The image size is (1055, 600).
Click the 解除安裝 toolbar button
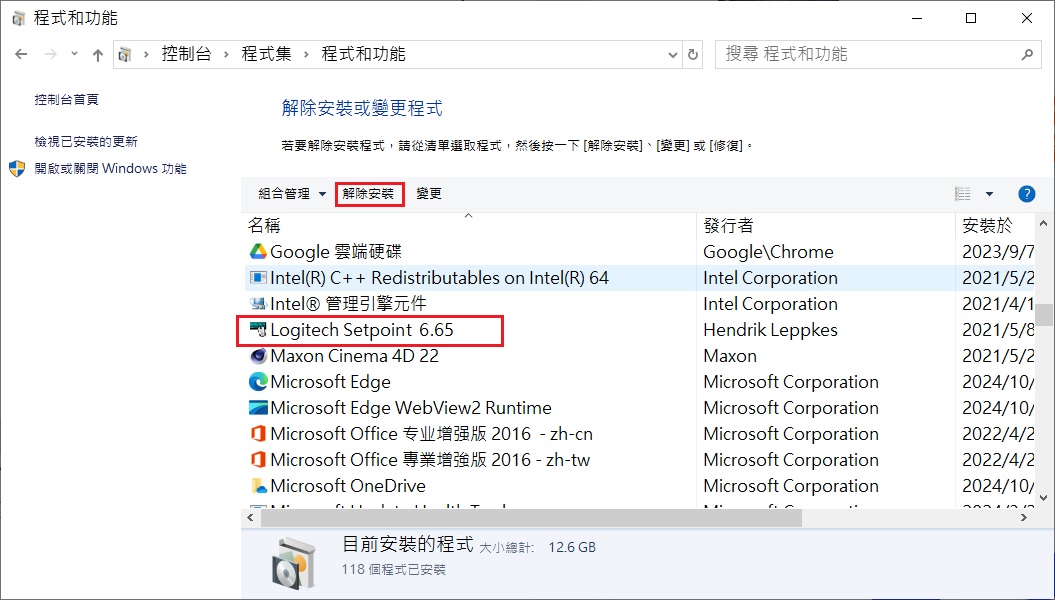(369, 194)
